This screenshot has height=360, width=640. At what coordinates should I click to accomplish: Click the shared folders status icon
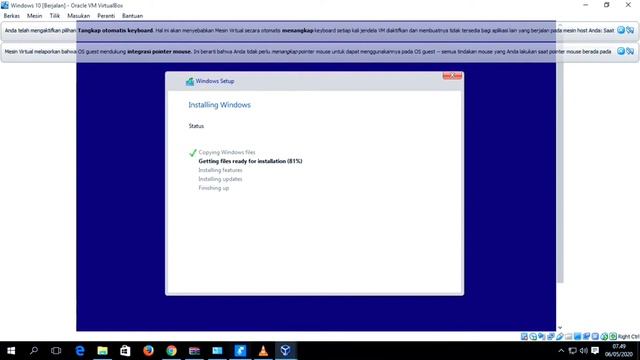(x=569, y=337)
